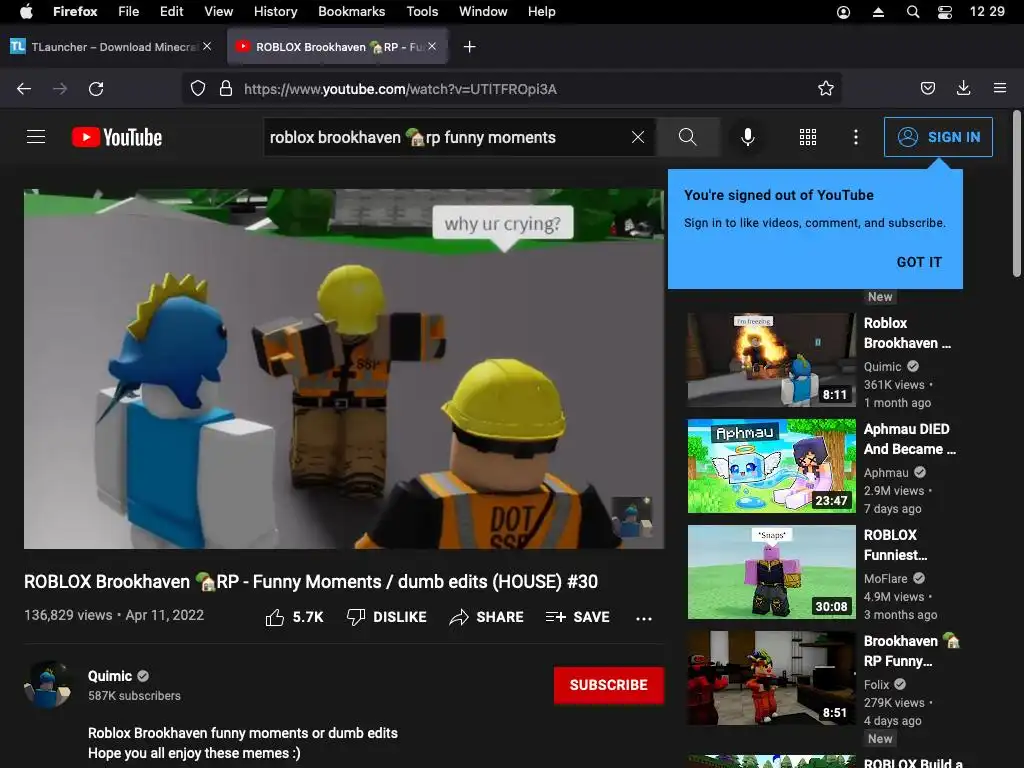
Task: Open the YouTube apps grid
Action: pos(808,137)
